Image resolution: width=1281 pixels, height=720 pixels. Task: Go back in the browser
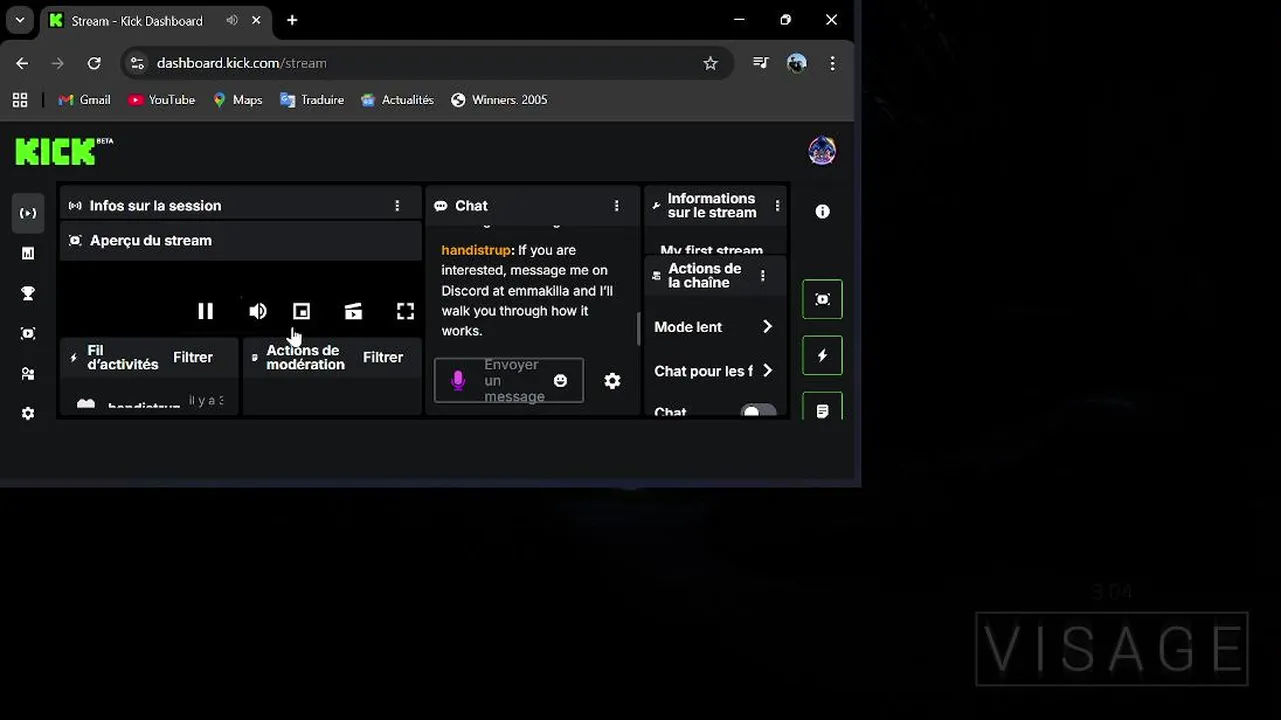[x=22, y=63]
